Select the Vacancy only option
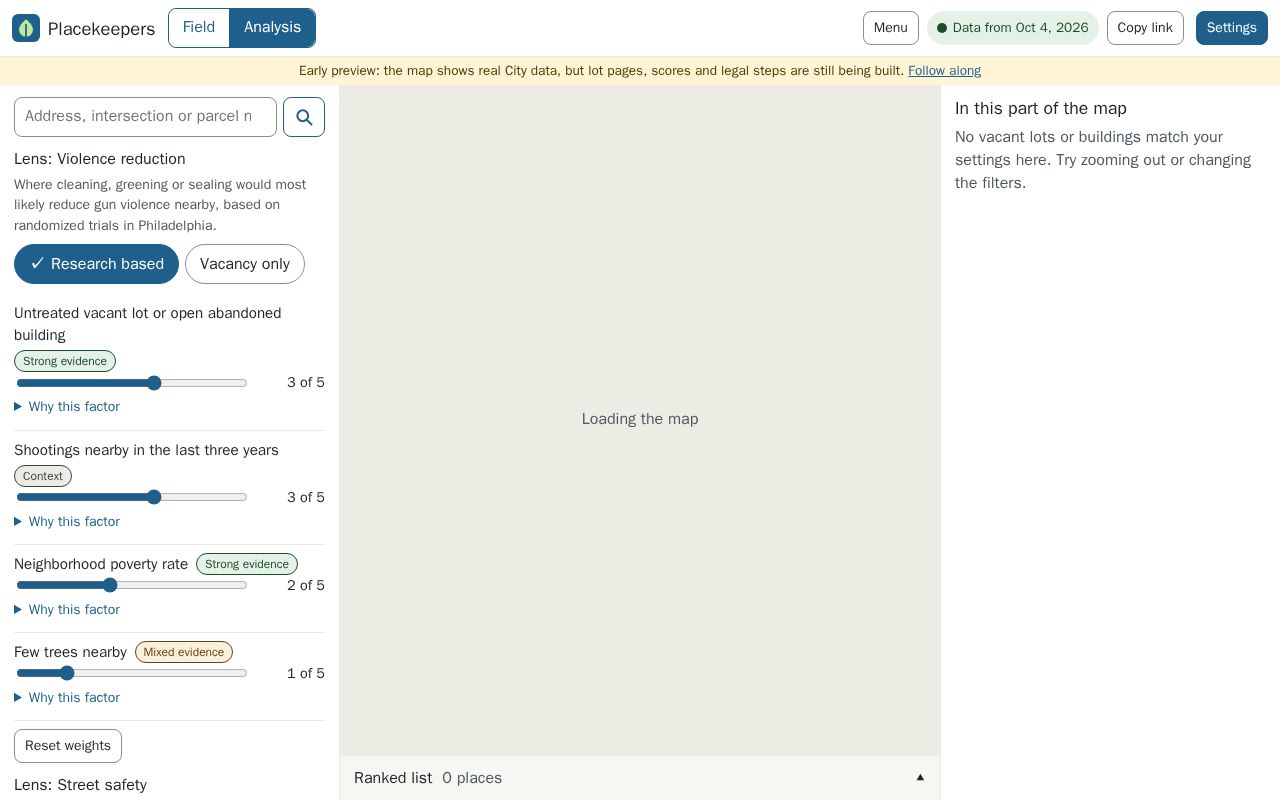 245,264
